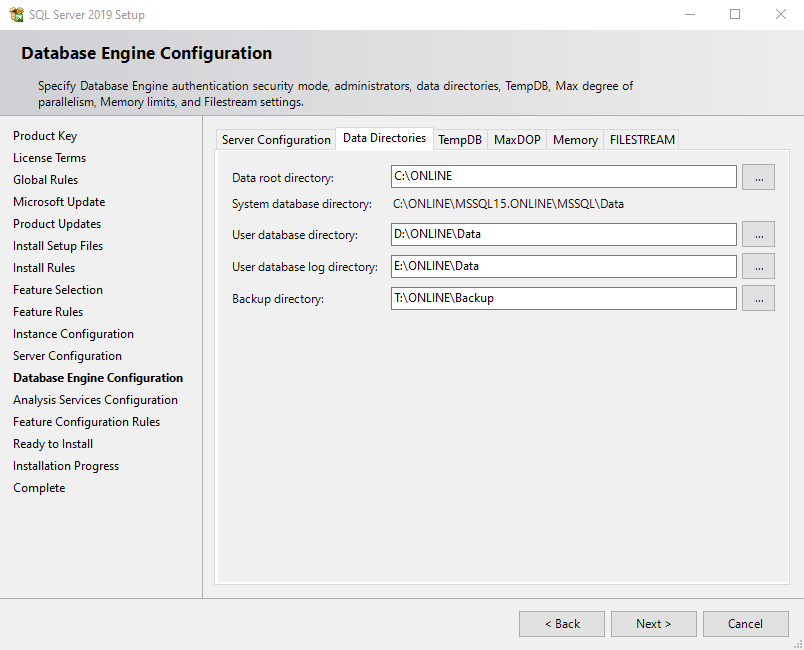Go to the Memory tab
804x650 pixels.
tap(575, 140)
